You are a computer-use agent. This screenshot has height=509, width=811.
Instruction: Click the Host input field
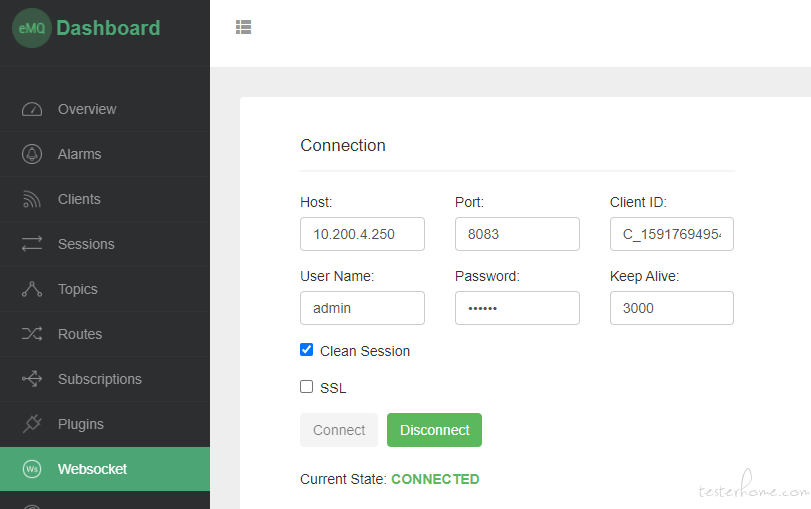point(362,234)
